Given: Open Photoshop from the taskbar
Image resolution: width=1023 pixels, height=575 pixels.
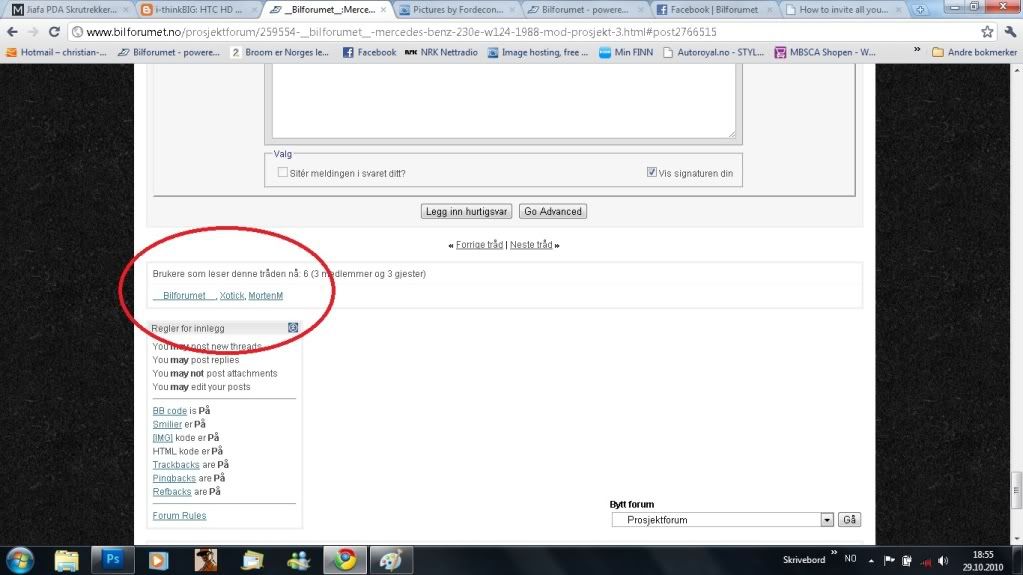Looking at the screenshot, I should [x=112, y=559].
